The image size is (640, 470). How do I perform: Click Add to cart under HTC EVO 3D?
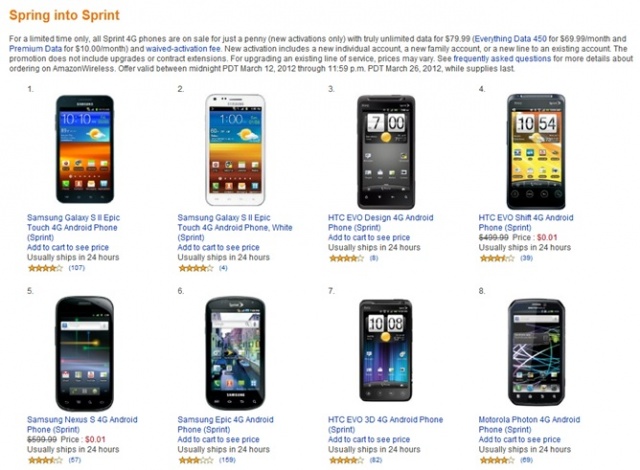click(369, 439)
